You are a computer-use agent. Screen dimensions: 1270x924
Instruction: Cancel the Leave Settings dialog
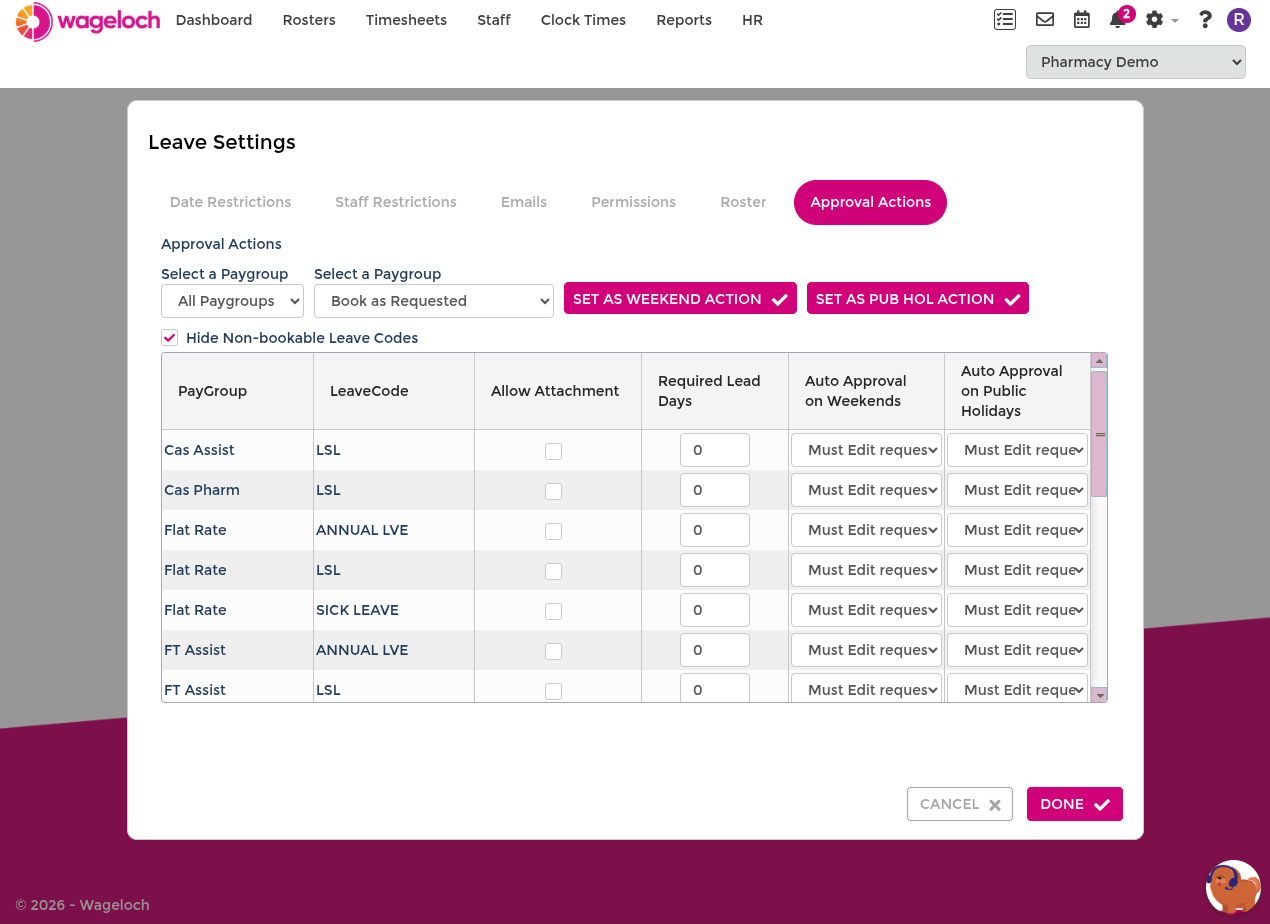point(960,804)
